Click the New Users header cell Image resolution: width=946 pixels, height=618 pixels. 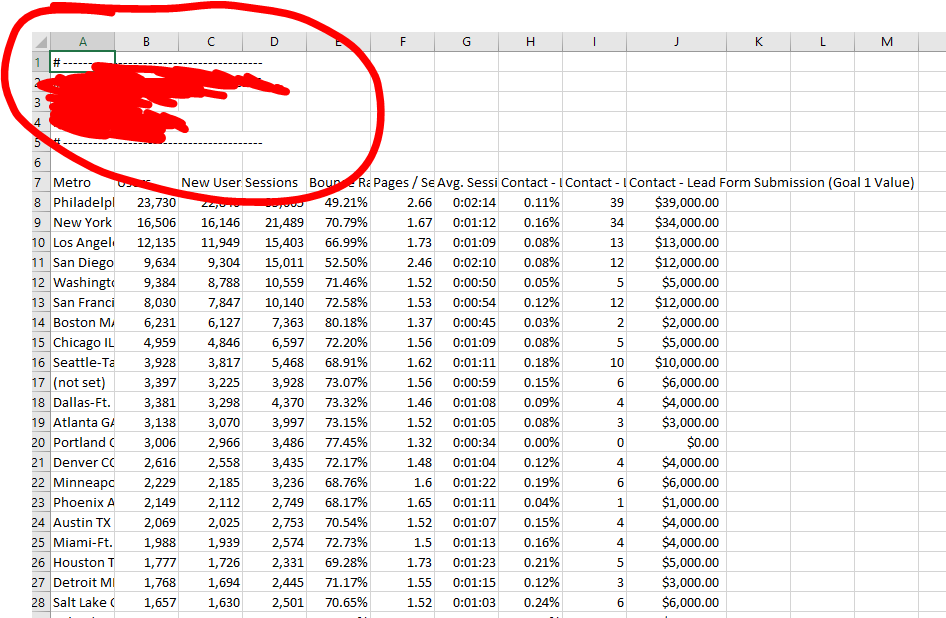[x=210, y=183]
